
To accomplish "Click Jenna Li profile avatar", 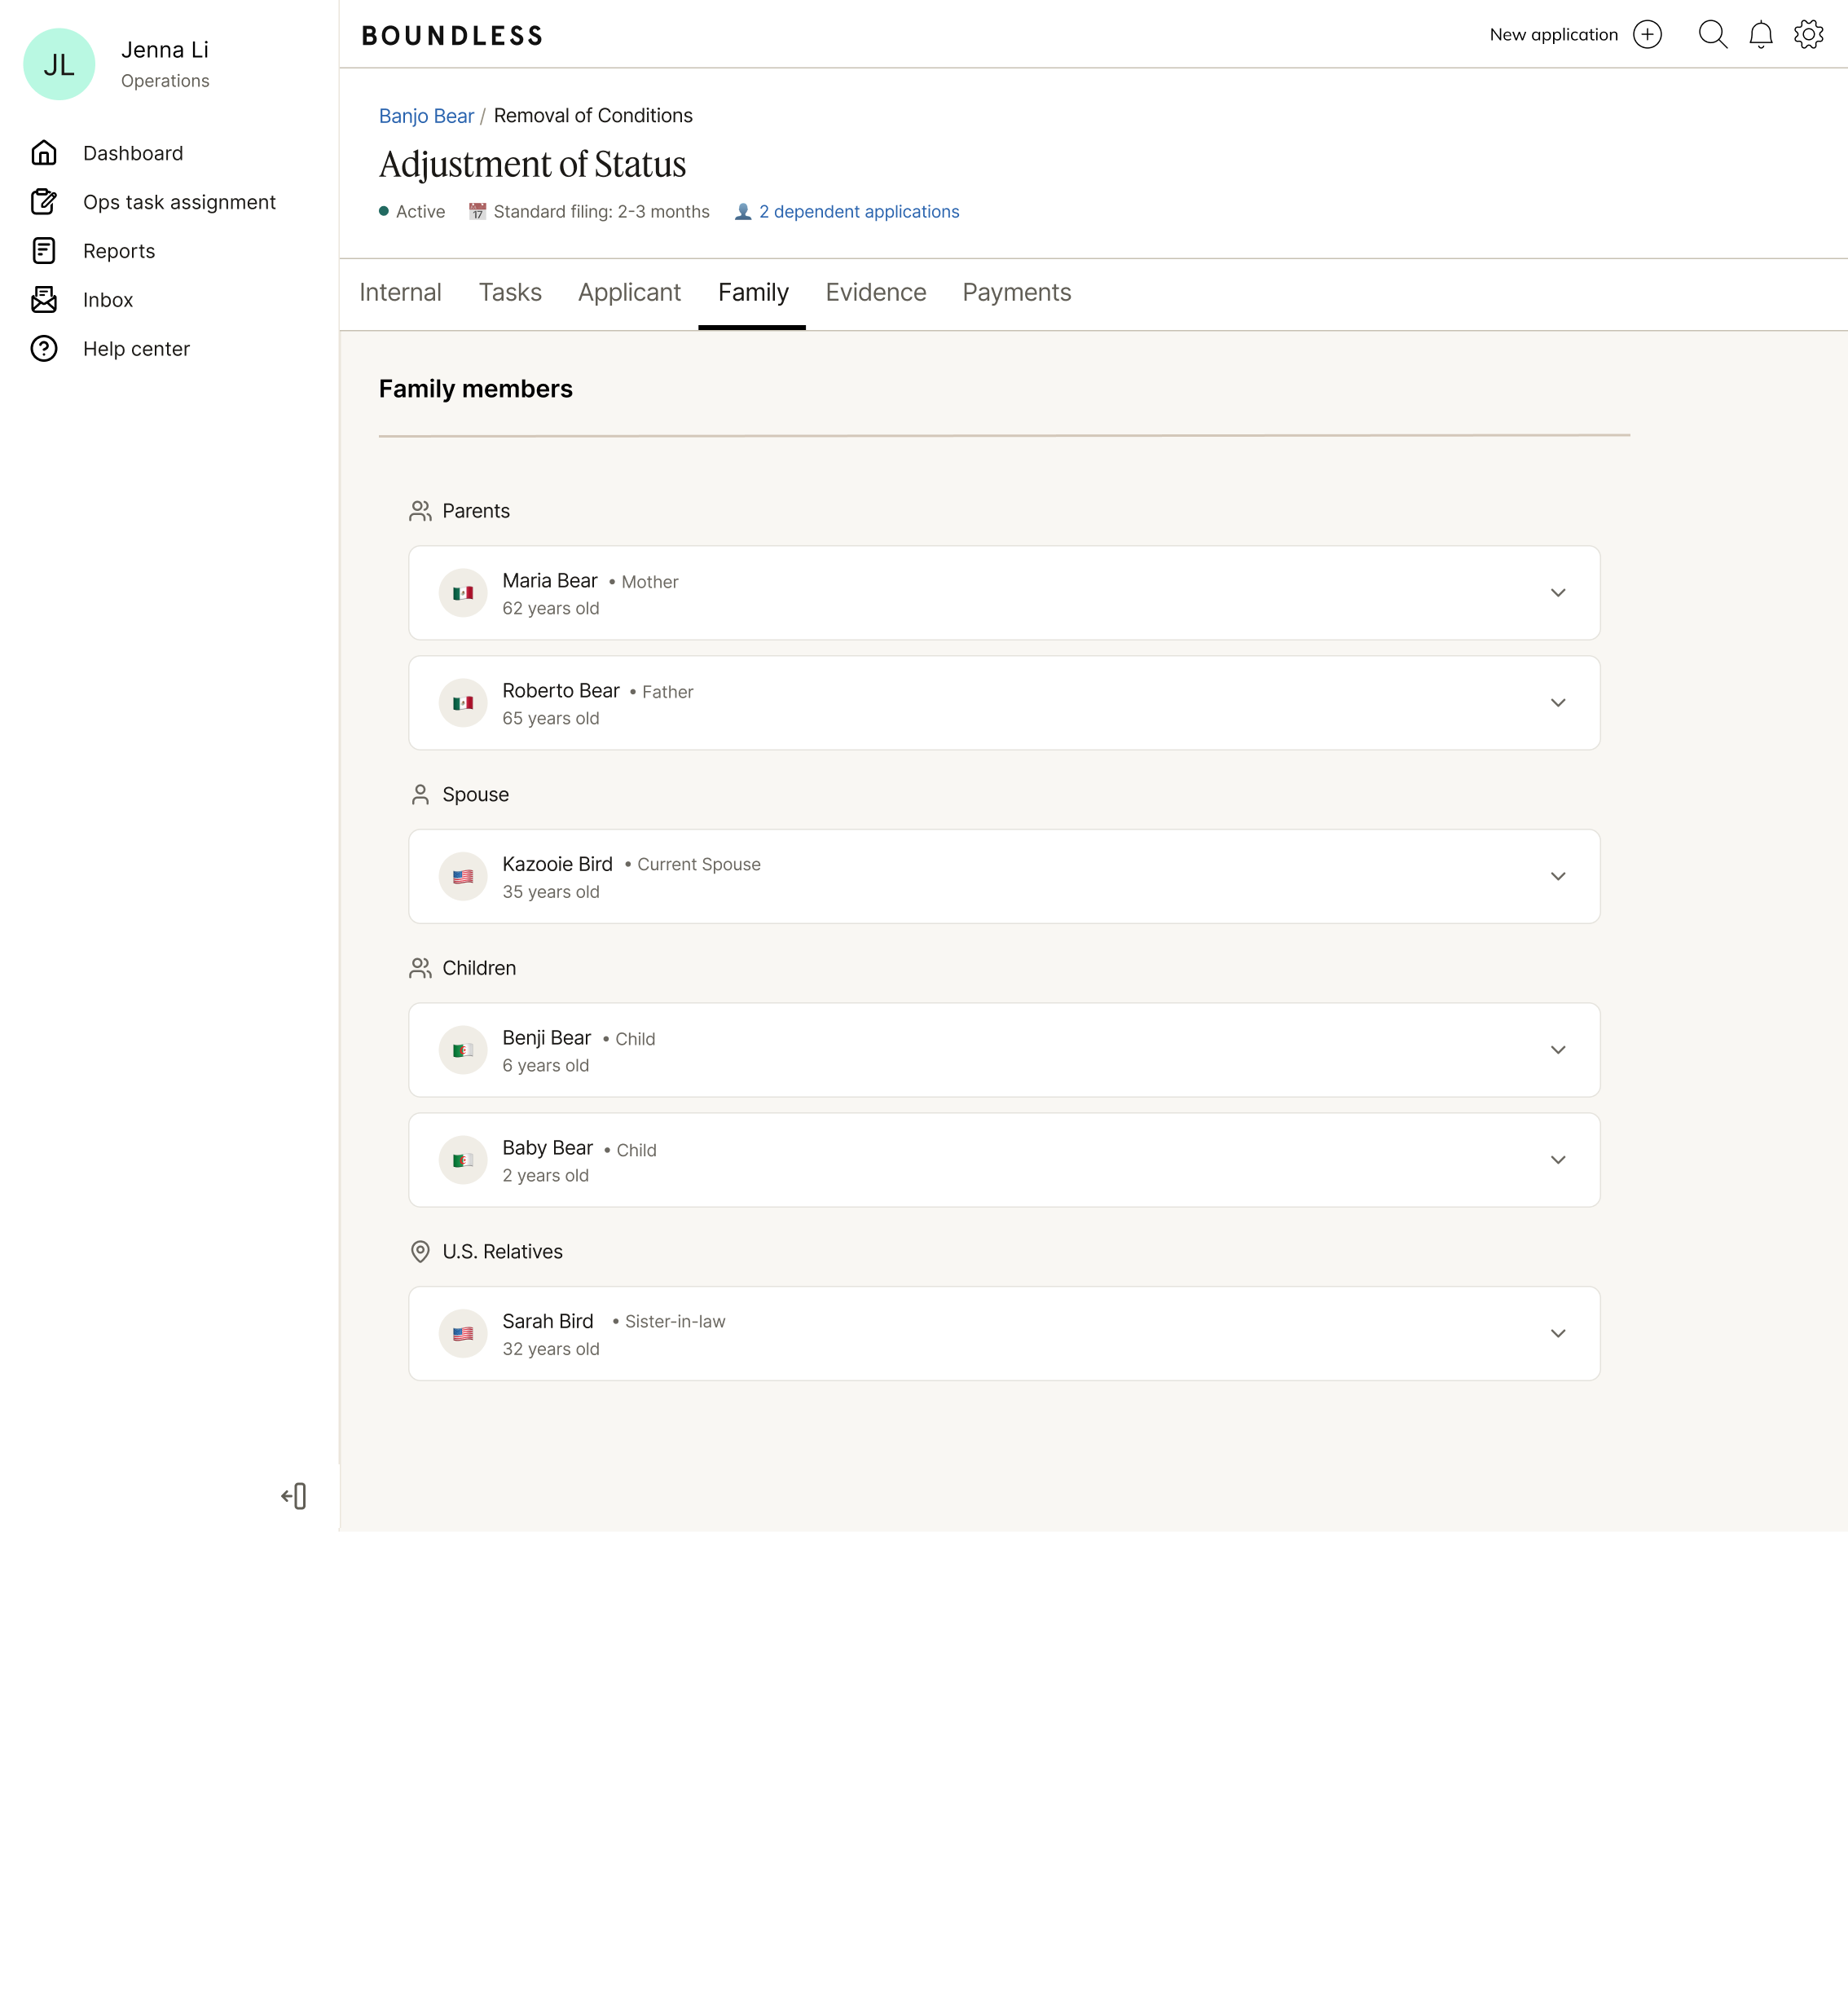I will [59, 65].
